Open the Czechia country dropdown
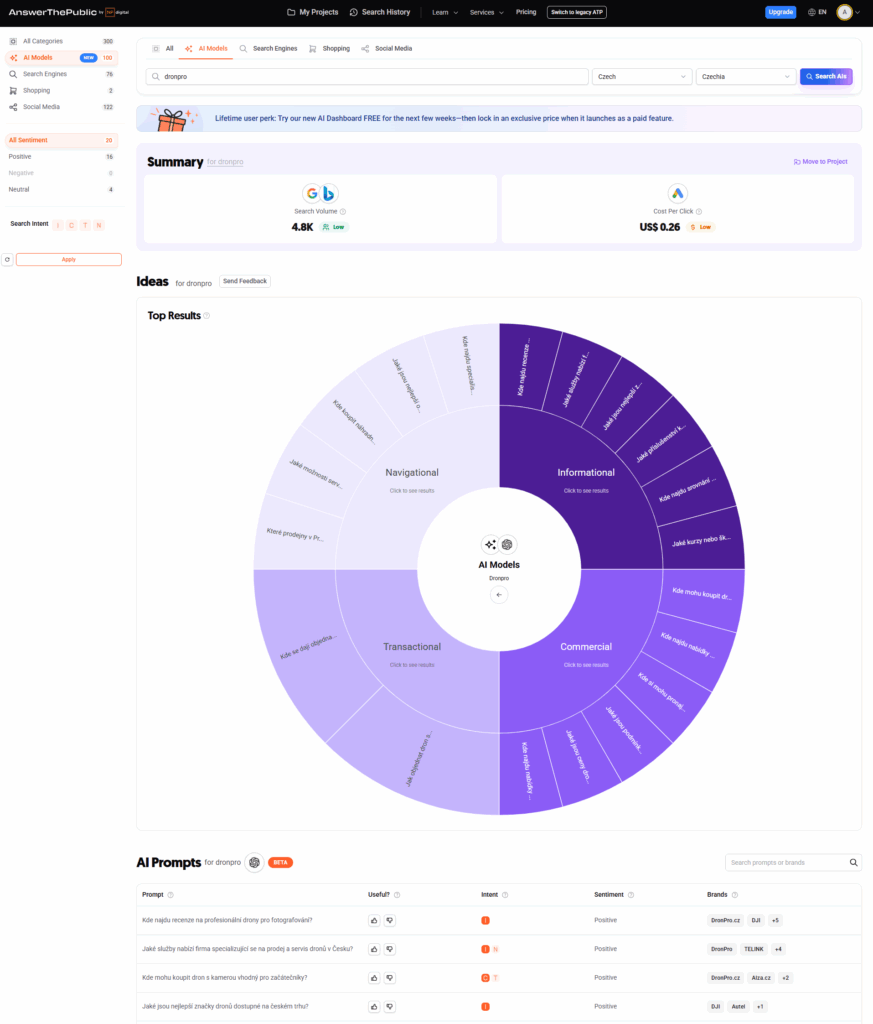 click(745, 76)
